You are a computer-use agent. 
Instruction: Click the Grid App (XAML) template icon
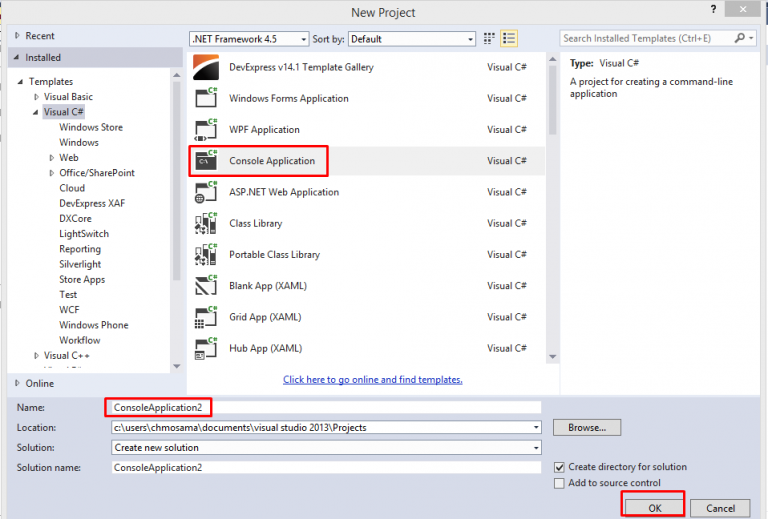click(206, 317)
